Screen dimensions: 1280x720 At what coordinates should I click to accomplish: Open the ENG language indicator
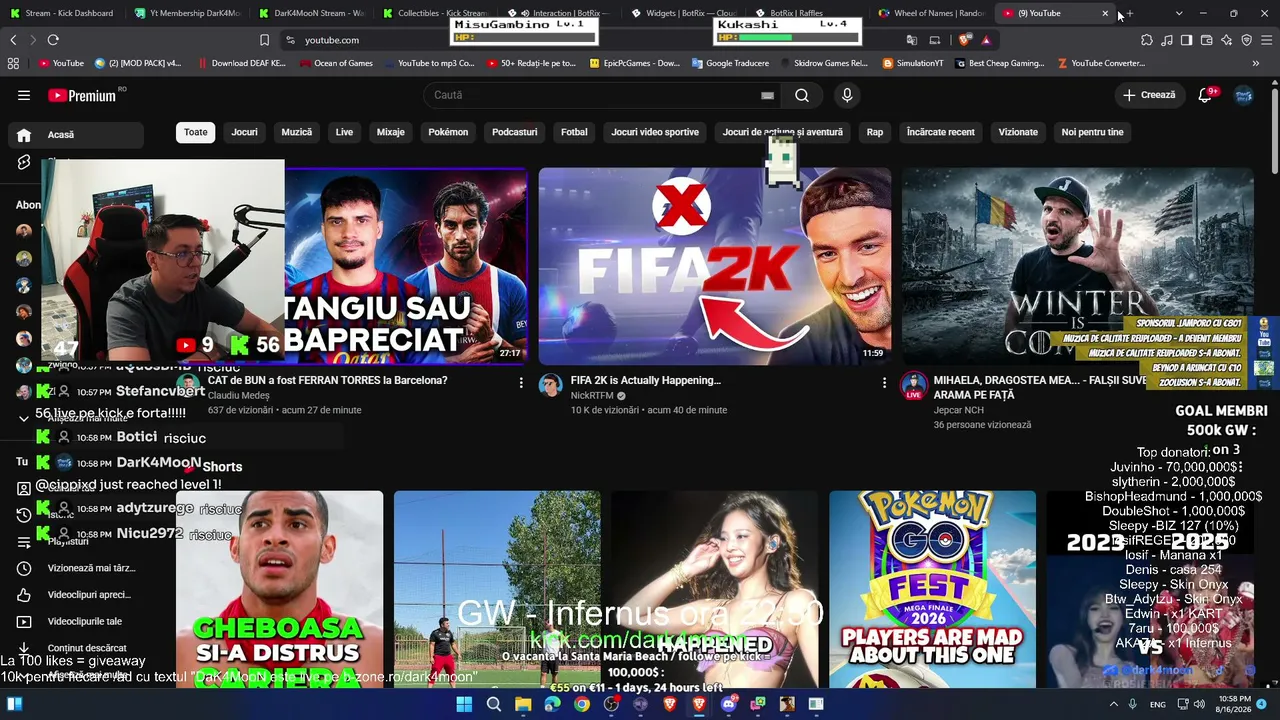click(1158, 704)
